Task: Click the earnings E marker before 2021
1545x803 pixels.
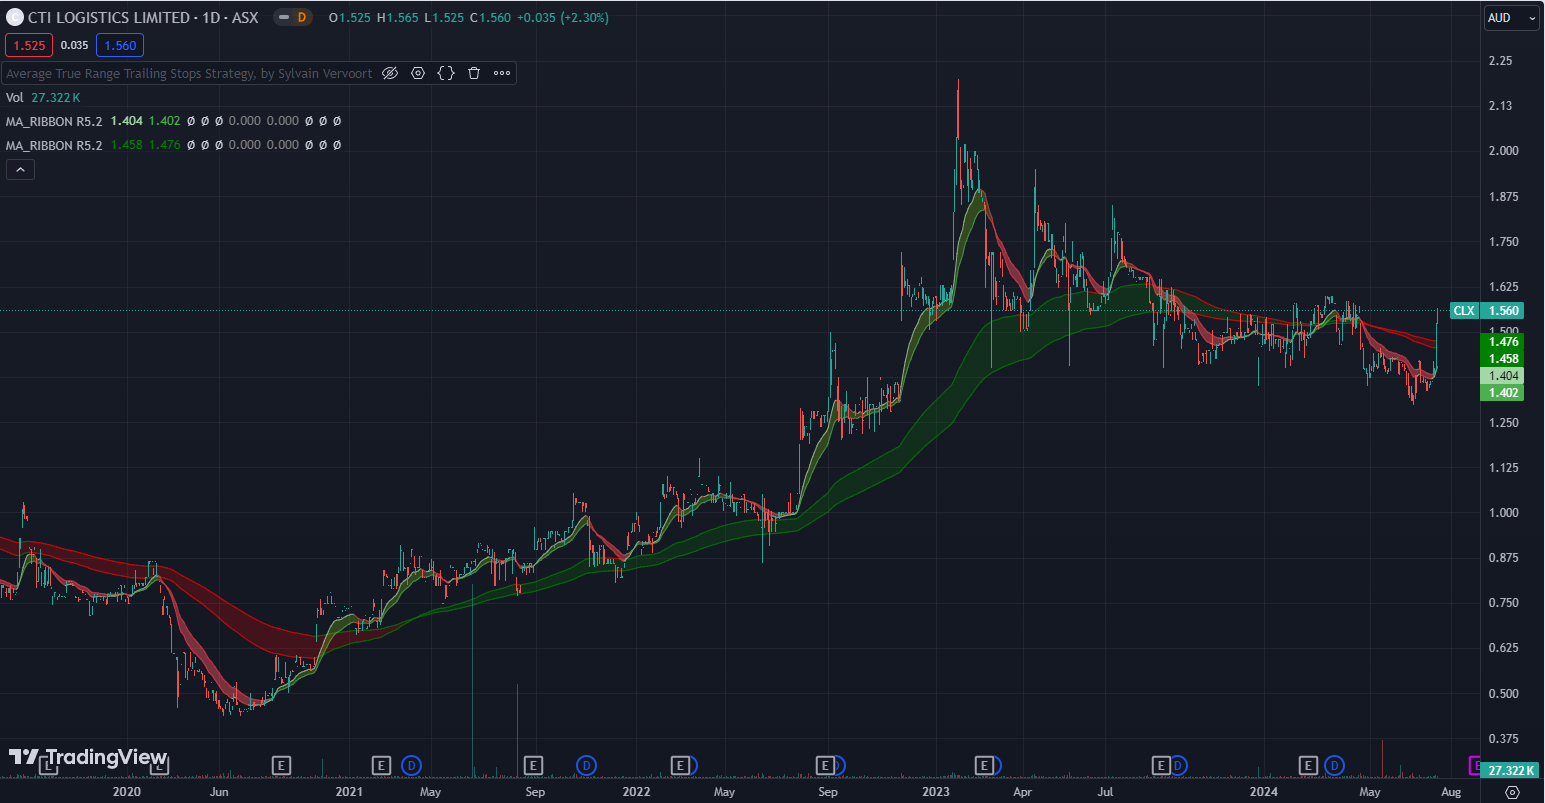Action: [282, 766]
